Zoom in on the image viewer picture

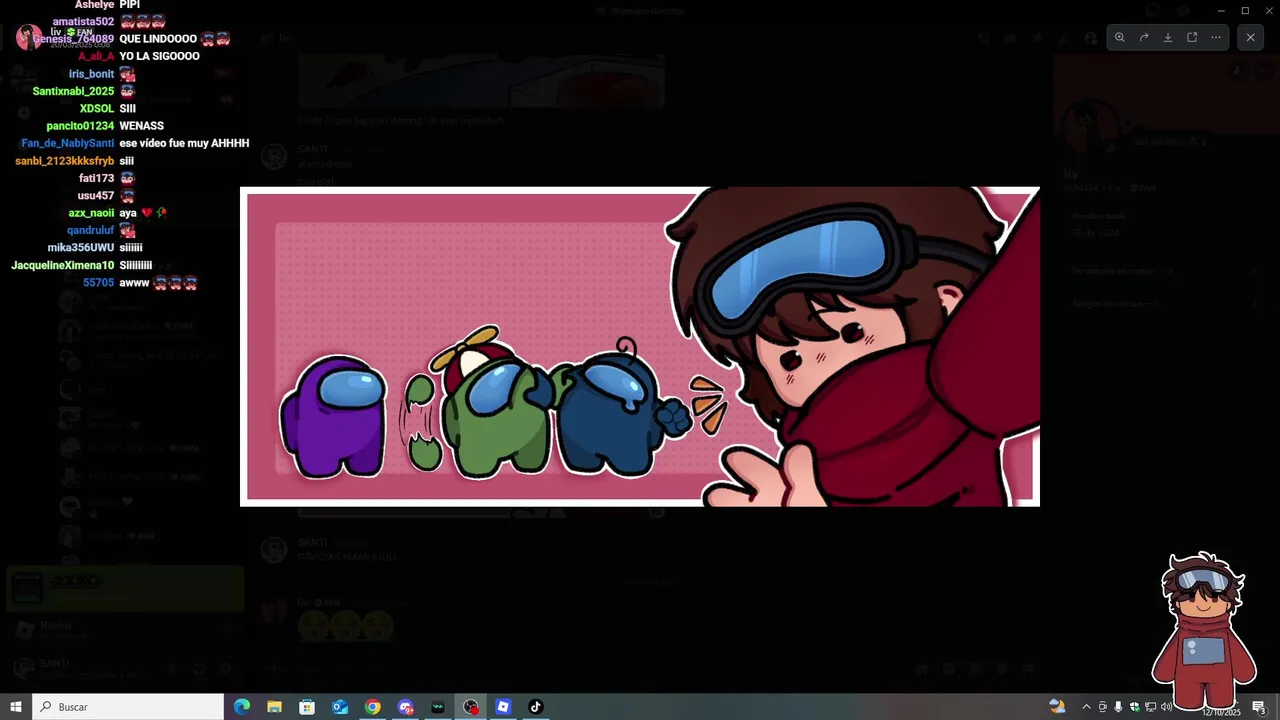point(1120,37)
